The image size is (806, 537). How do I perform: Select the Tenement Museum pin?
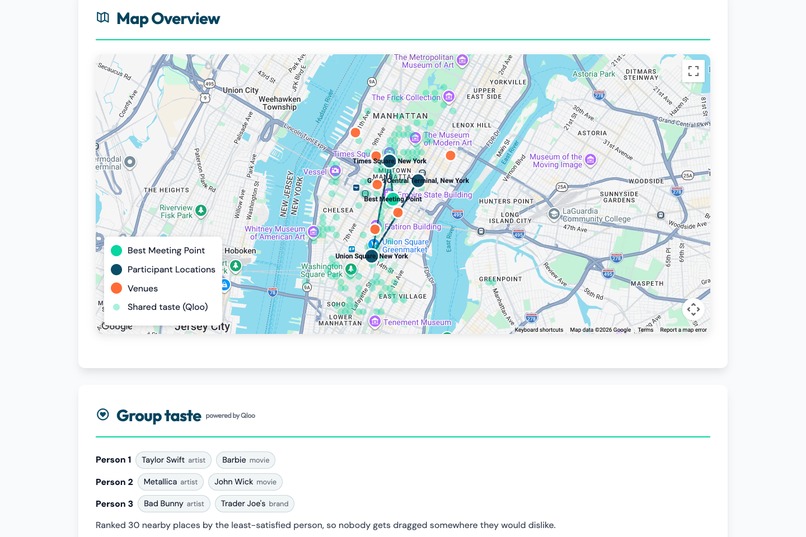pyautogui.click(x=375, y=322)
